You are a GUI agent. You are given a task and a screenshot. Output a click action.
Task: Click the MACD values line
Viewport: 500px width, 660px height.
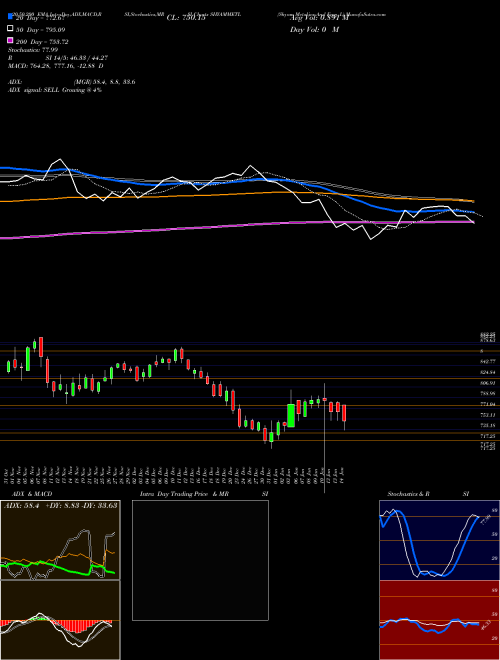coord(56,66)
